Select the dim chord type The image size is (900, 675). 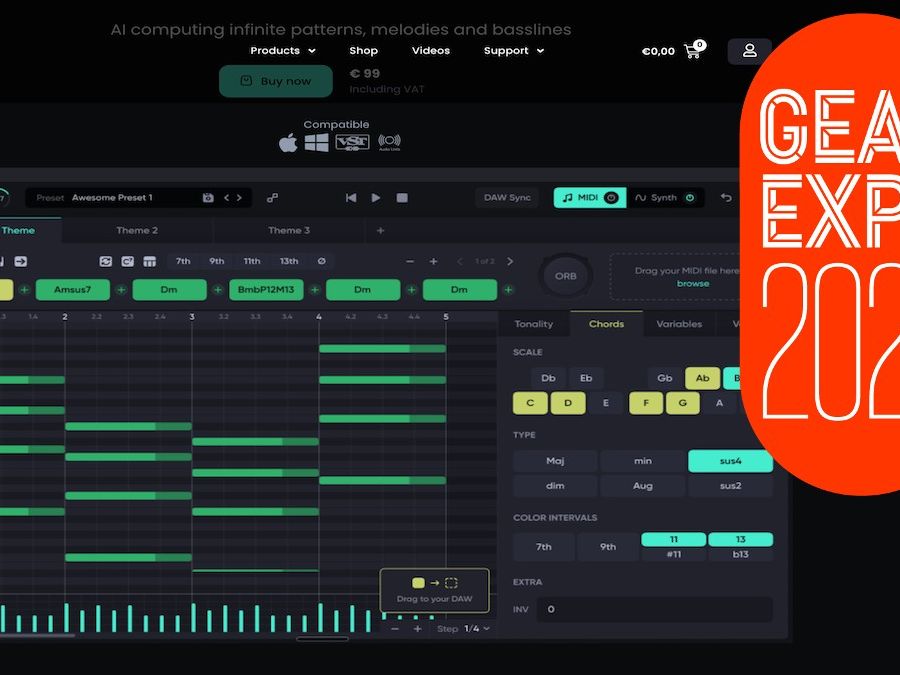(555, 486)
